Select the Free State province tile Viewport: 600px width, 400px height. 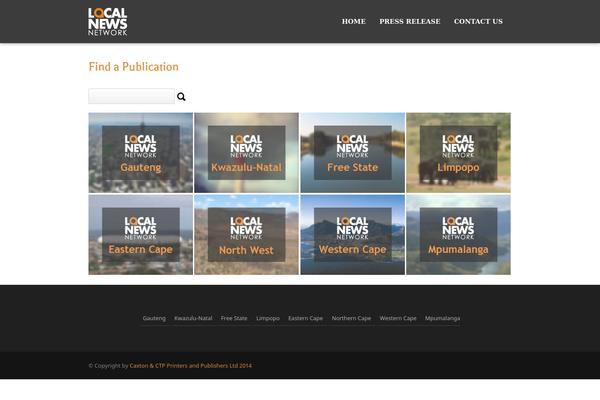[x=352, y=152]
